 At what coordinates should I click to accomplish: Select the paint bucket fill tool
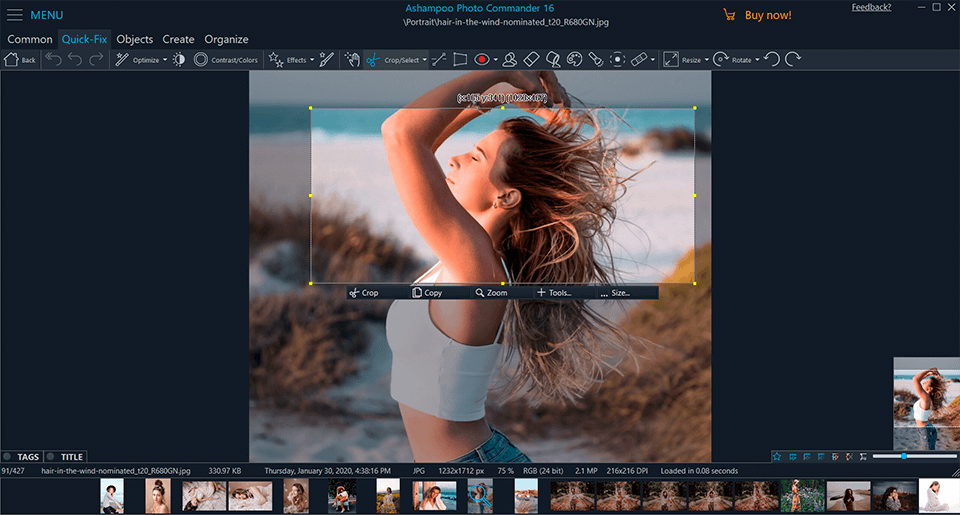tap(553, 59)
